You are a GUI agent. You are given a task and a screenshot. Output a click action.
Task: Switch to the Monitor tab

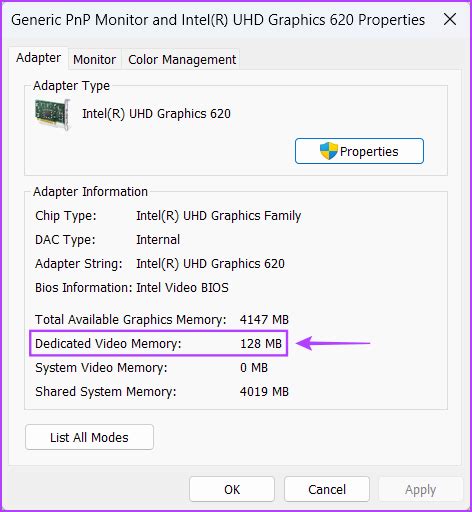click(x=95, y=60)
